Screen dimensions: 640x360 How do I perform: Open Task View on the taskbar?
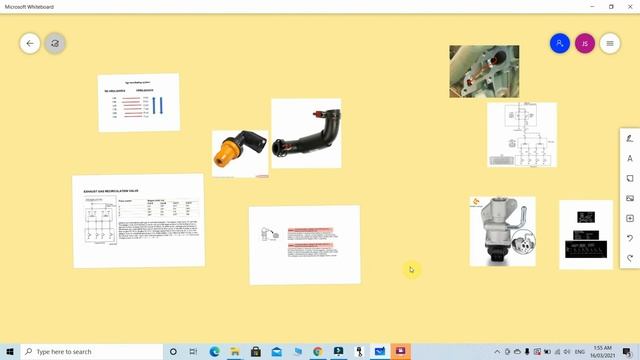click(193, 351)
